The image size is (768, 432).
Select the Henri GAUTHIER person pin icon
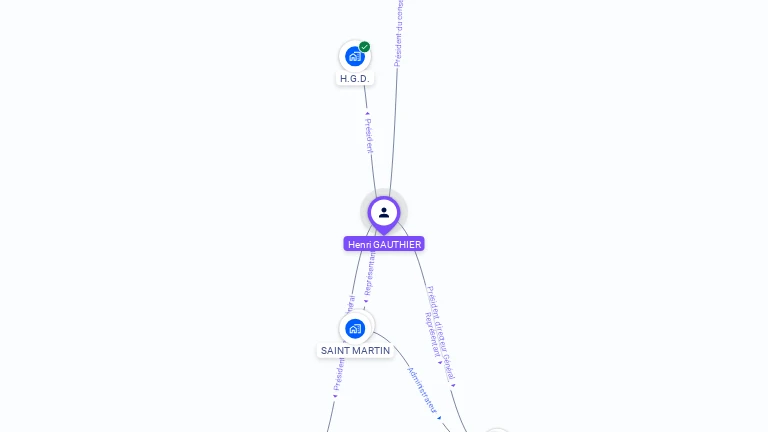384,213
